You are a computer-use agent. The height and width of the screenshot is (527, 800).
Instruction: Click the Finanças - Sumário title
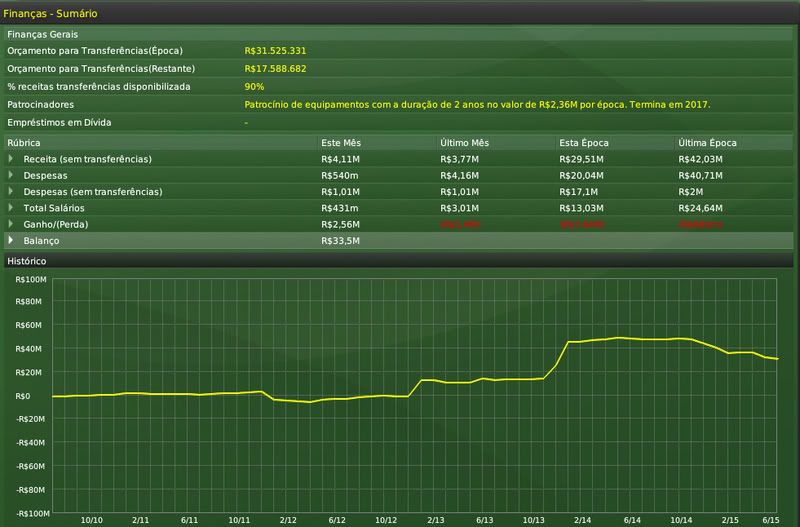(x=51, y=14)
